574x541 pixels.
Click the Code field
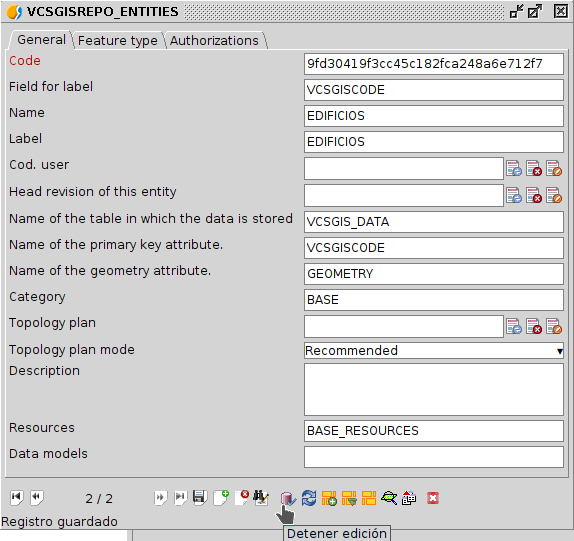pos(434,64)
